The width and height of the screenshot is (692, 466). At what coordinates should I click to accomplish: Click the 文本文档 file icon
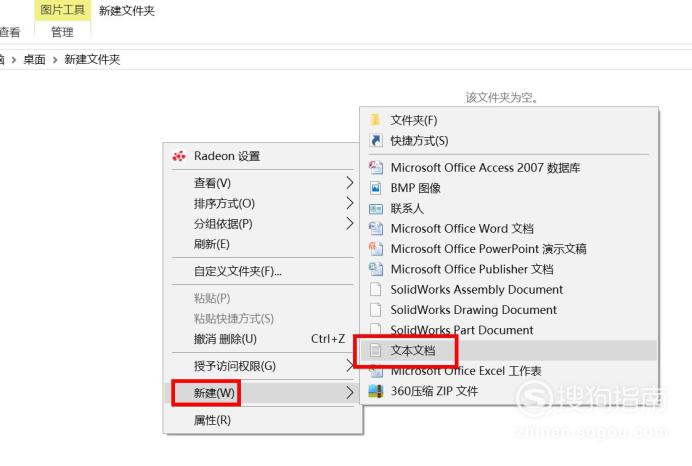click(x=375, y=350)
